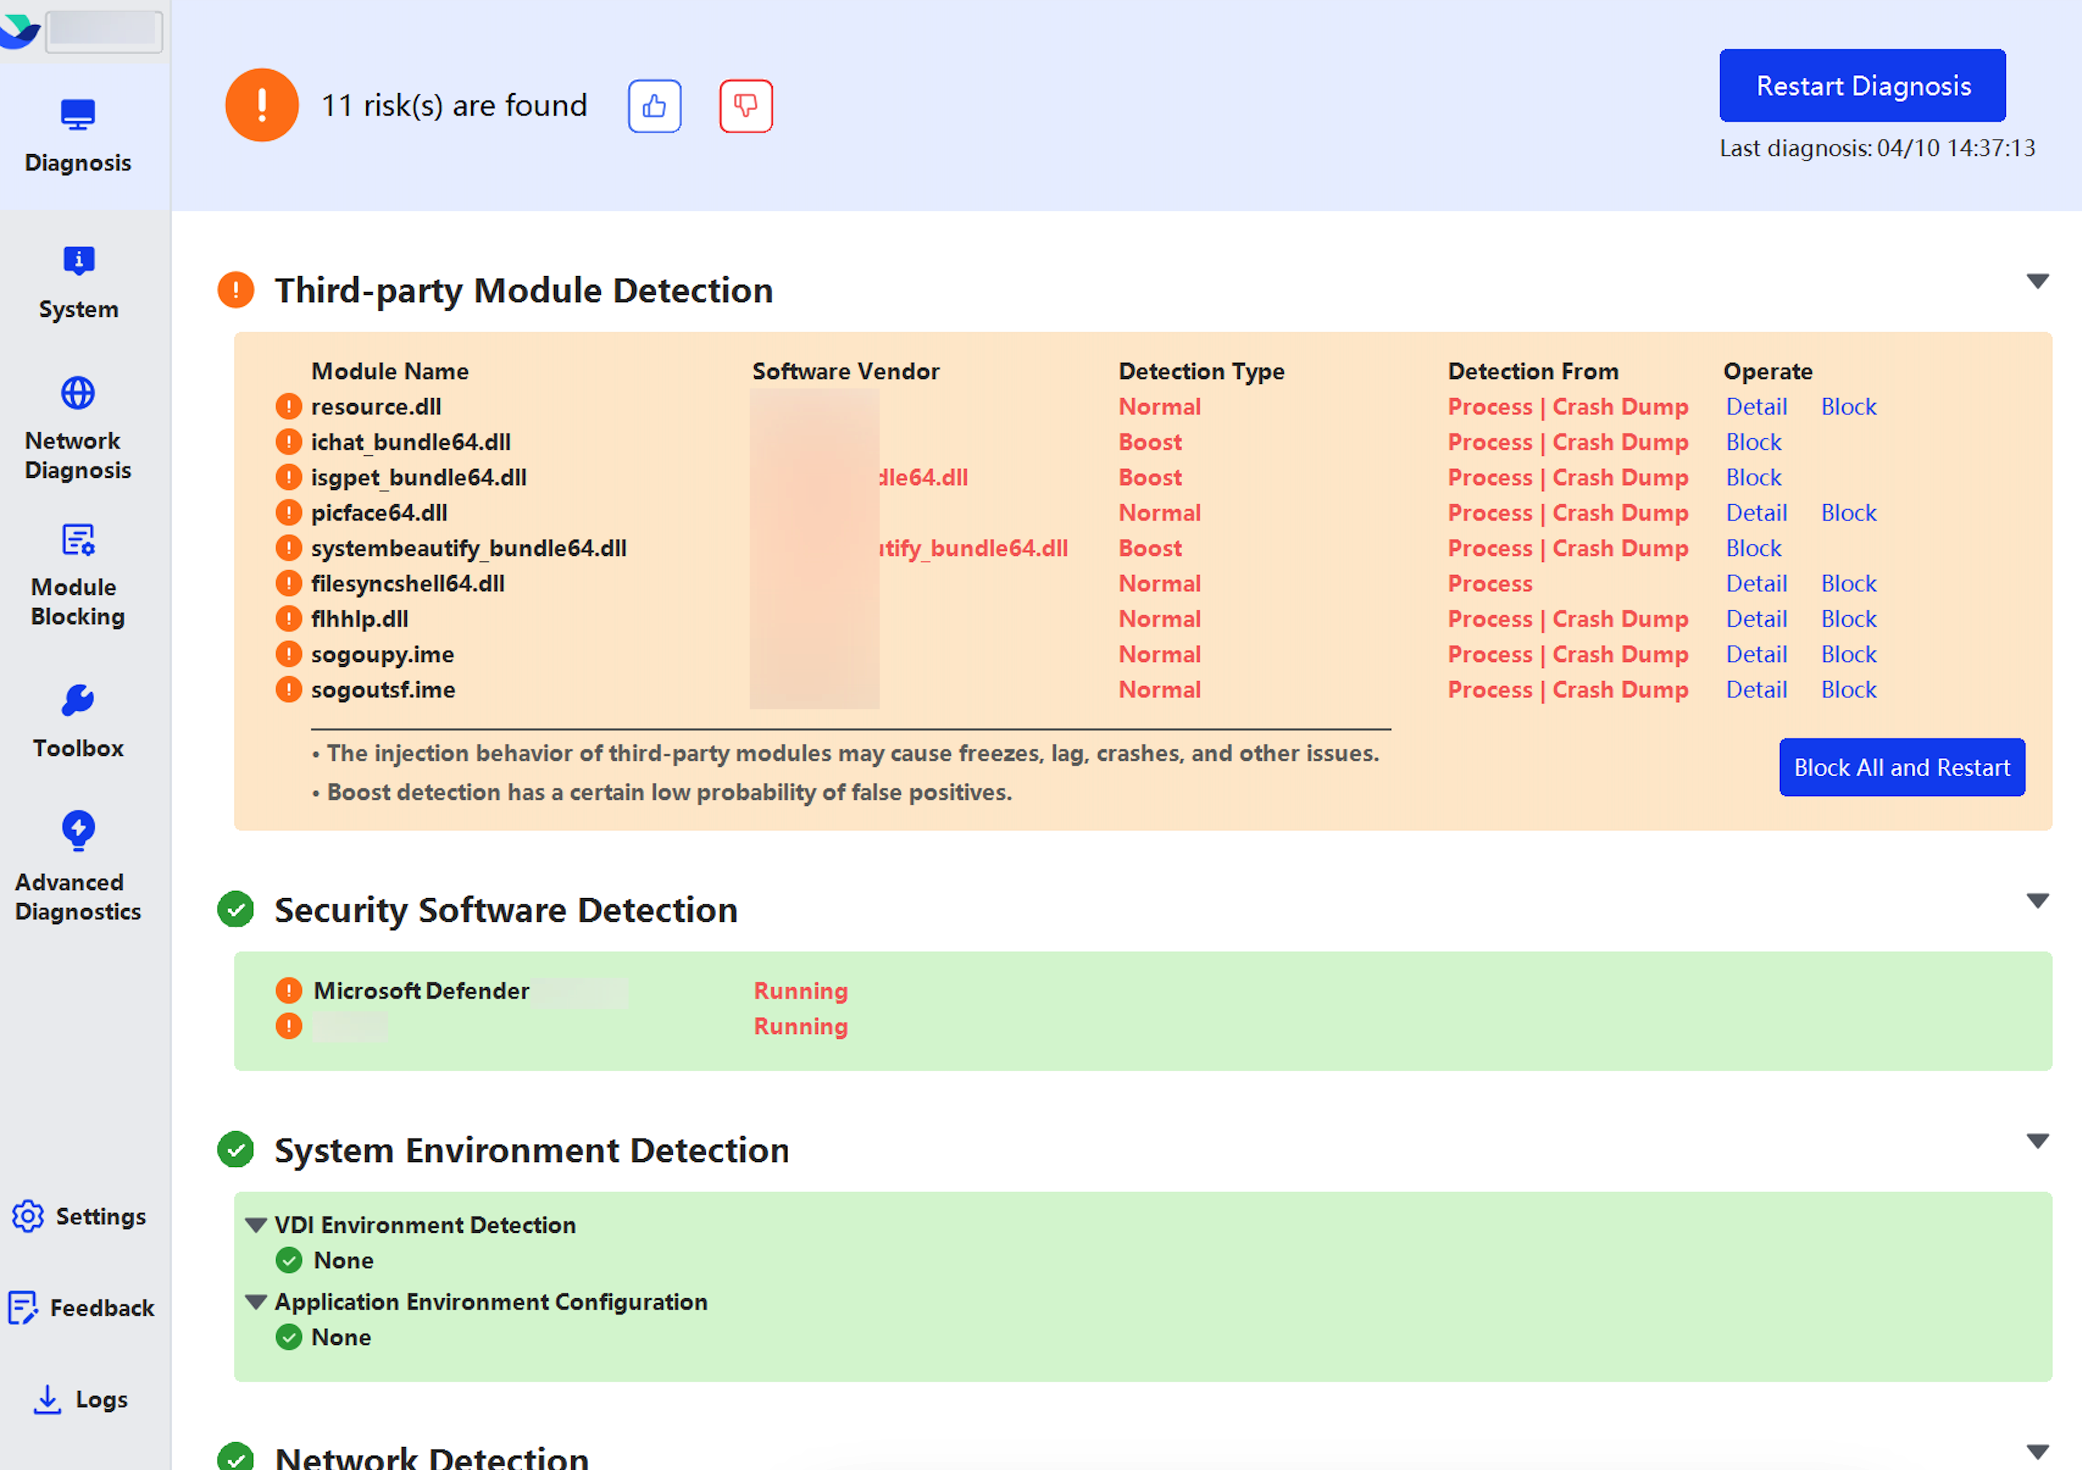
Task: Block the isgpet_bundle64.dll module
Action: click(x=1753, y=477)
